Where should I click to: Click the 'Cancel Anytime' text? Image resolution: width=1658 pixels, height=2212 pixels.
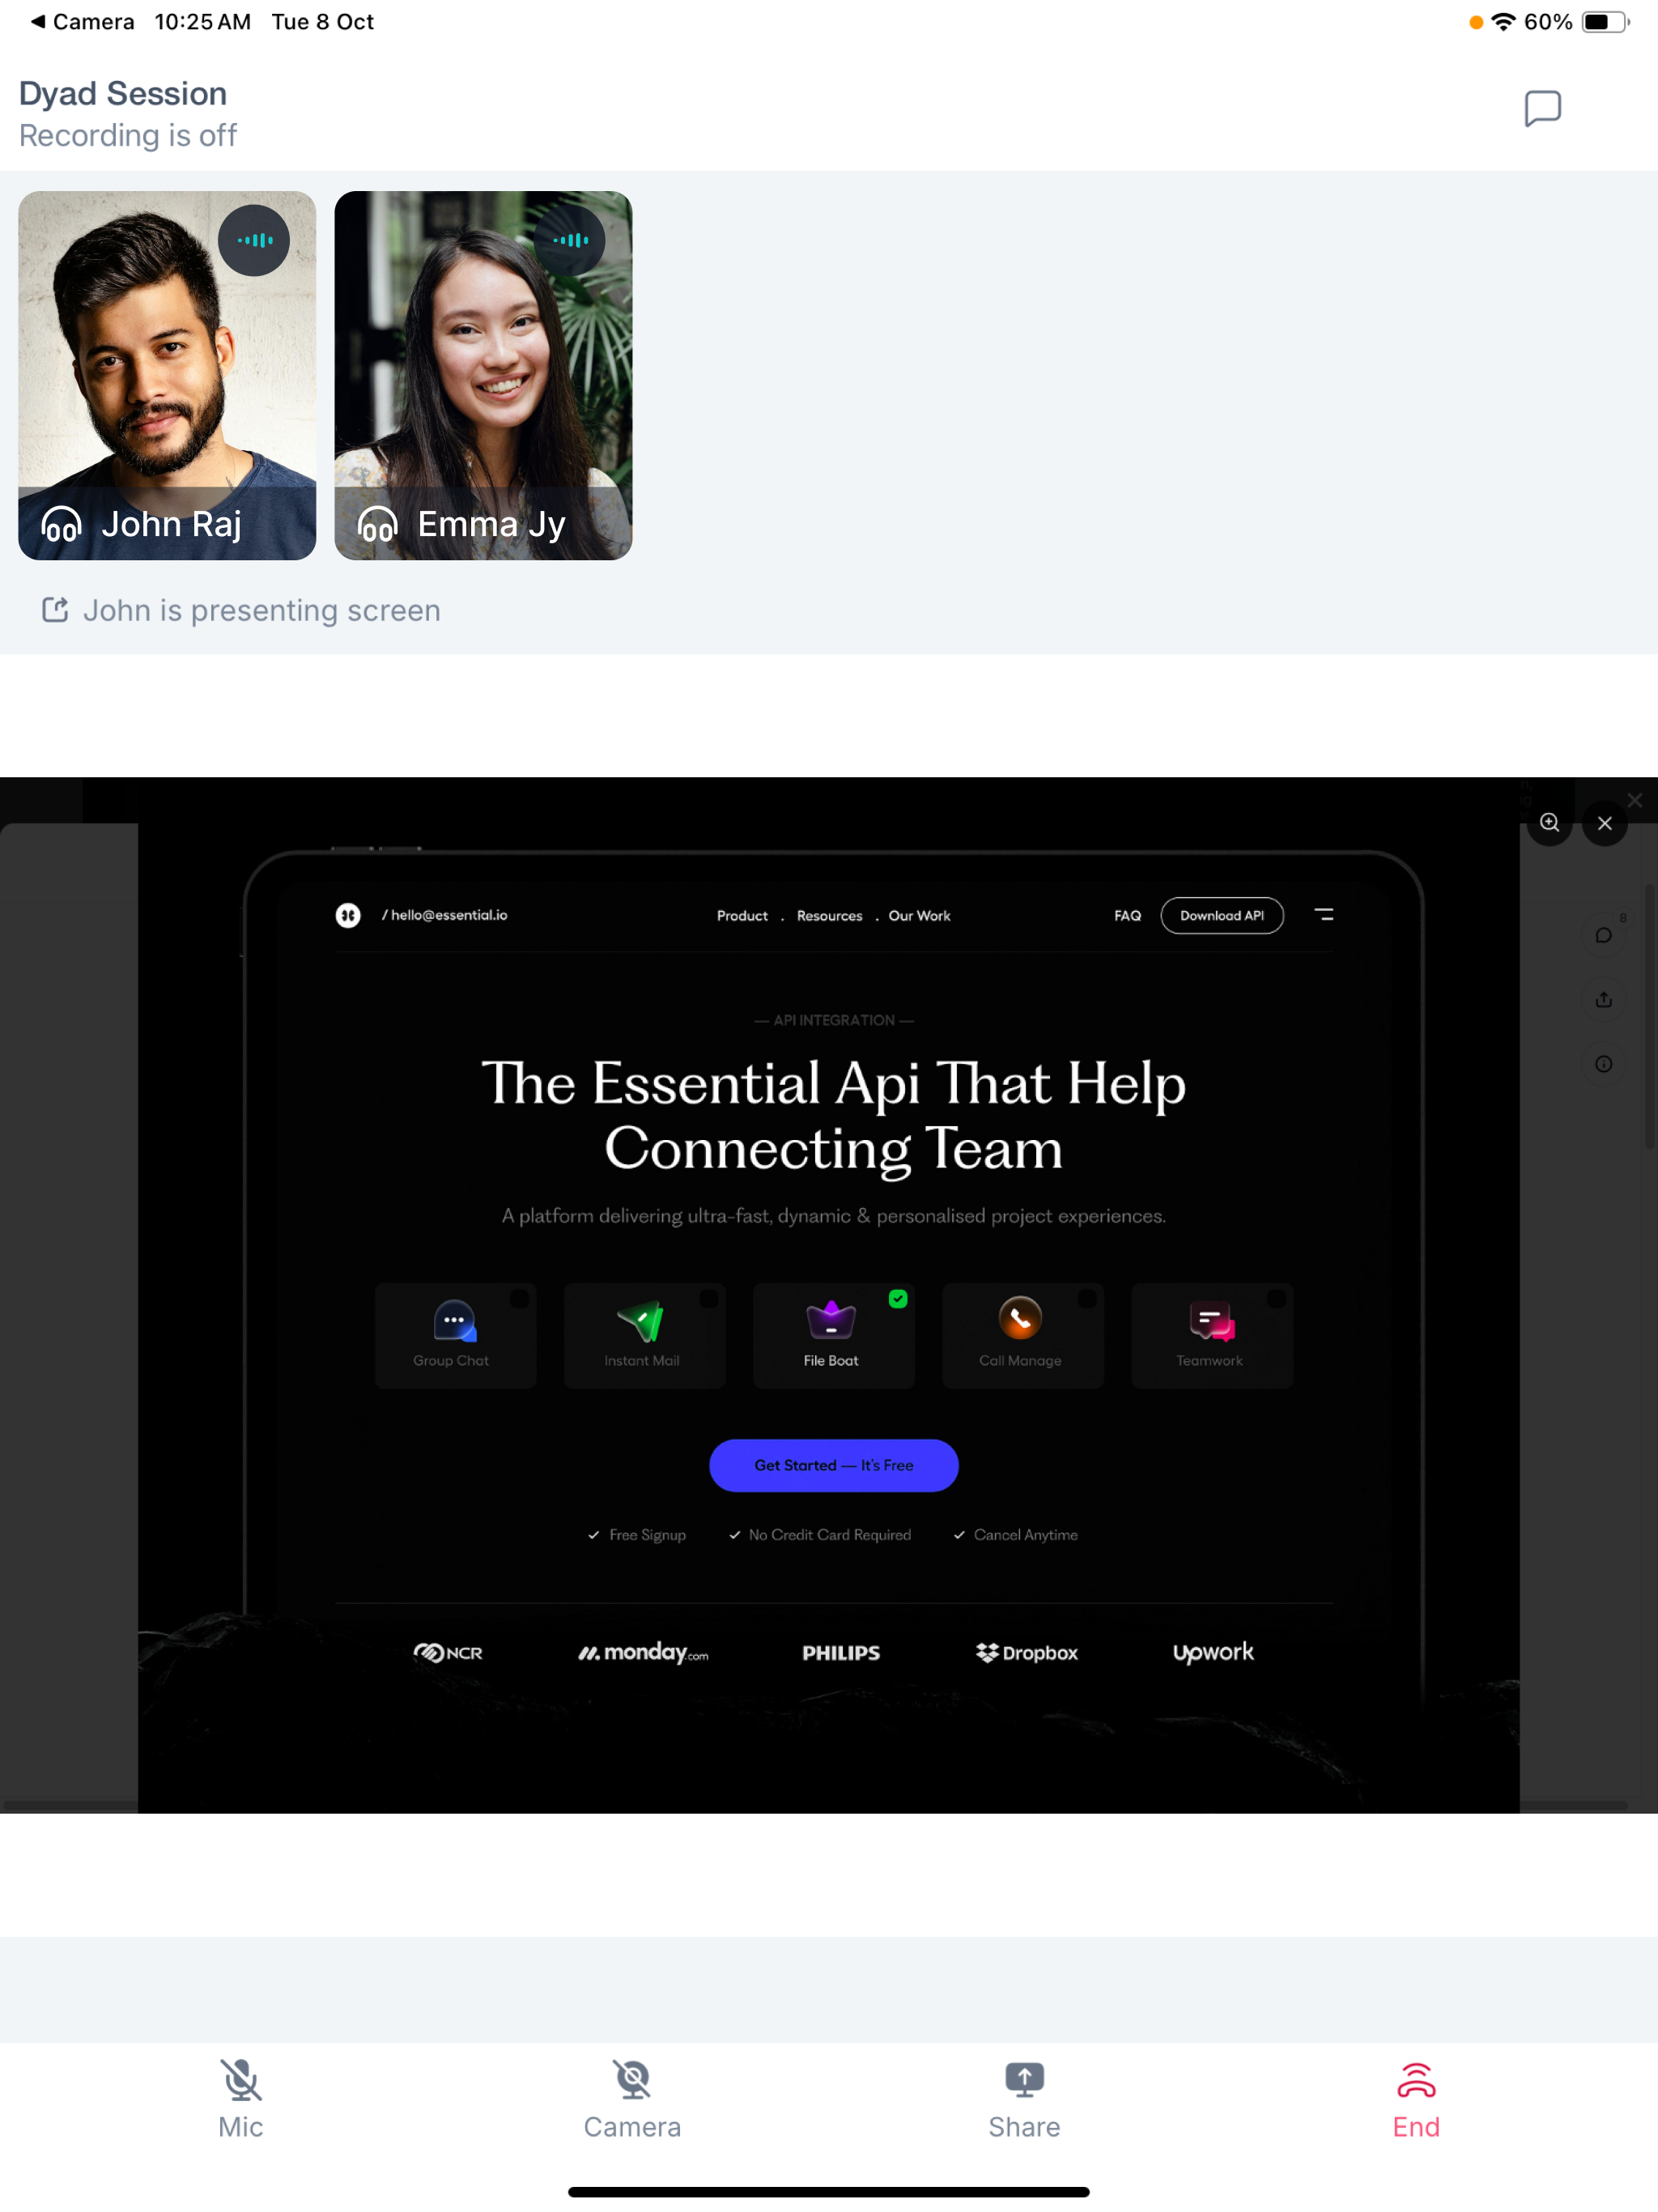point(1026,1535)
